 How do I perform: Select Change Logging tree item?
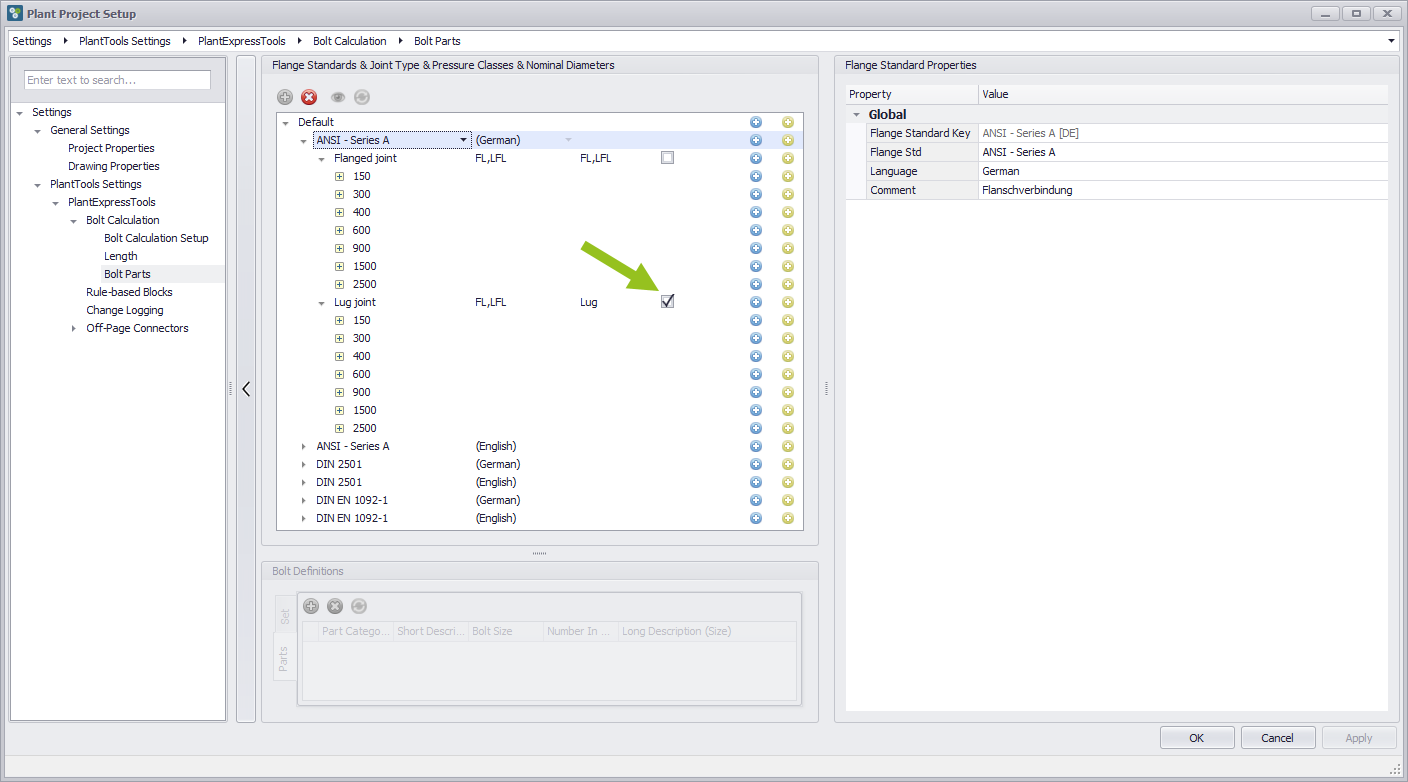pyautogui.click(x=125, y=310)
